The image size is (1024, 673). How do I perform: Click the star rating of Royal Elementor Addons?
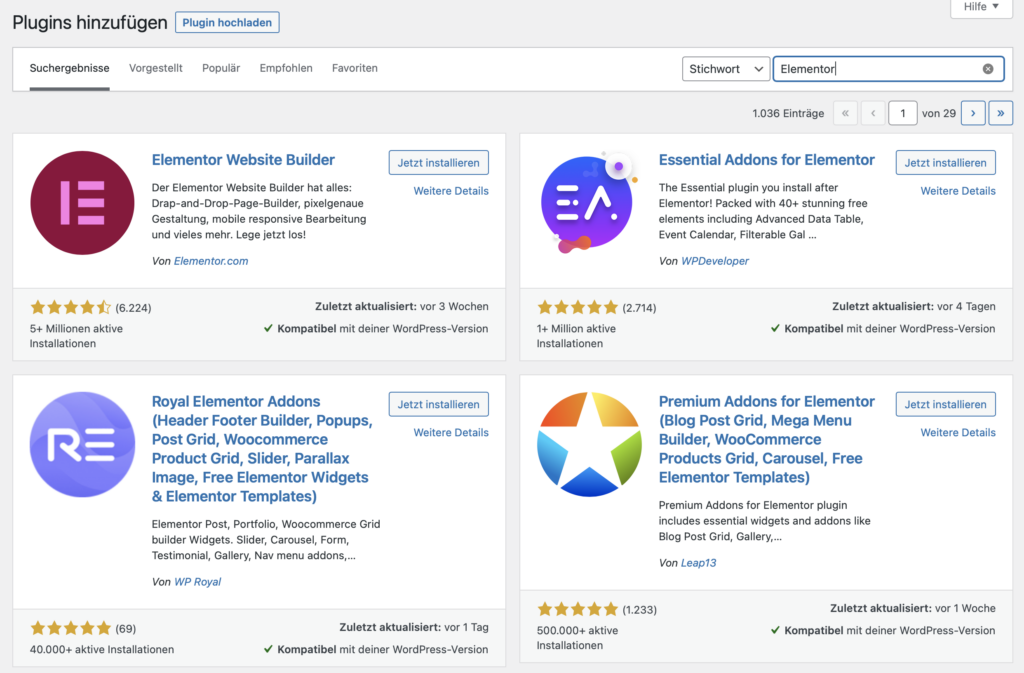coord(71,629)
